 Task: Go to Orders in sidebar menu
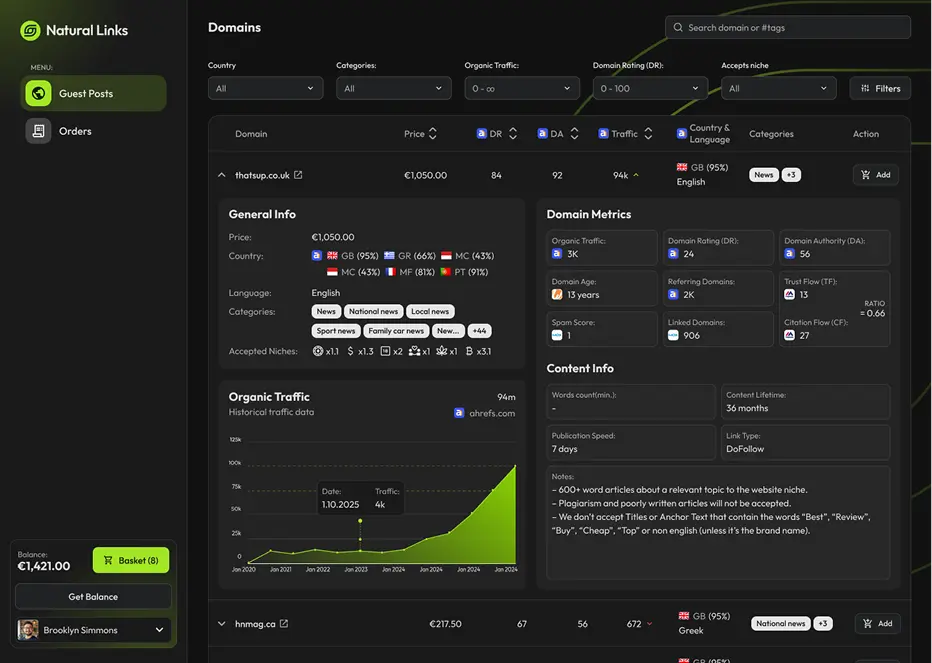point(74,131)
